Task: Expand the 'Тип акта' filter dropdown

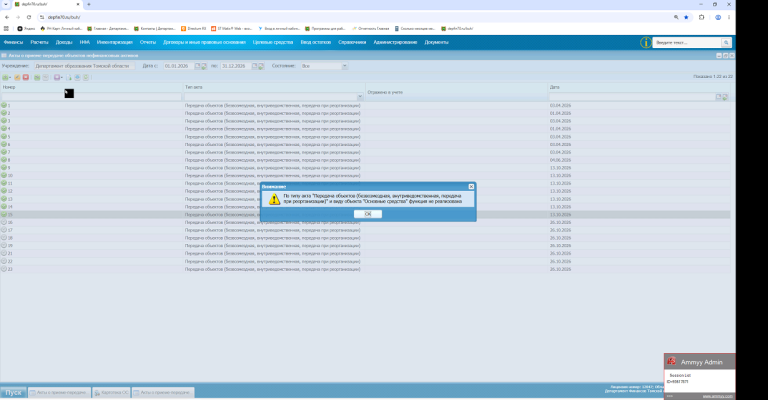Action: [x=360, y=96]
